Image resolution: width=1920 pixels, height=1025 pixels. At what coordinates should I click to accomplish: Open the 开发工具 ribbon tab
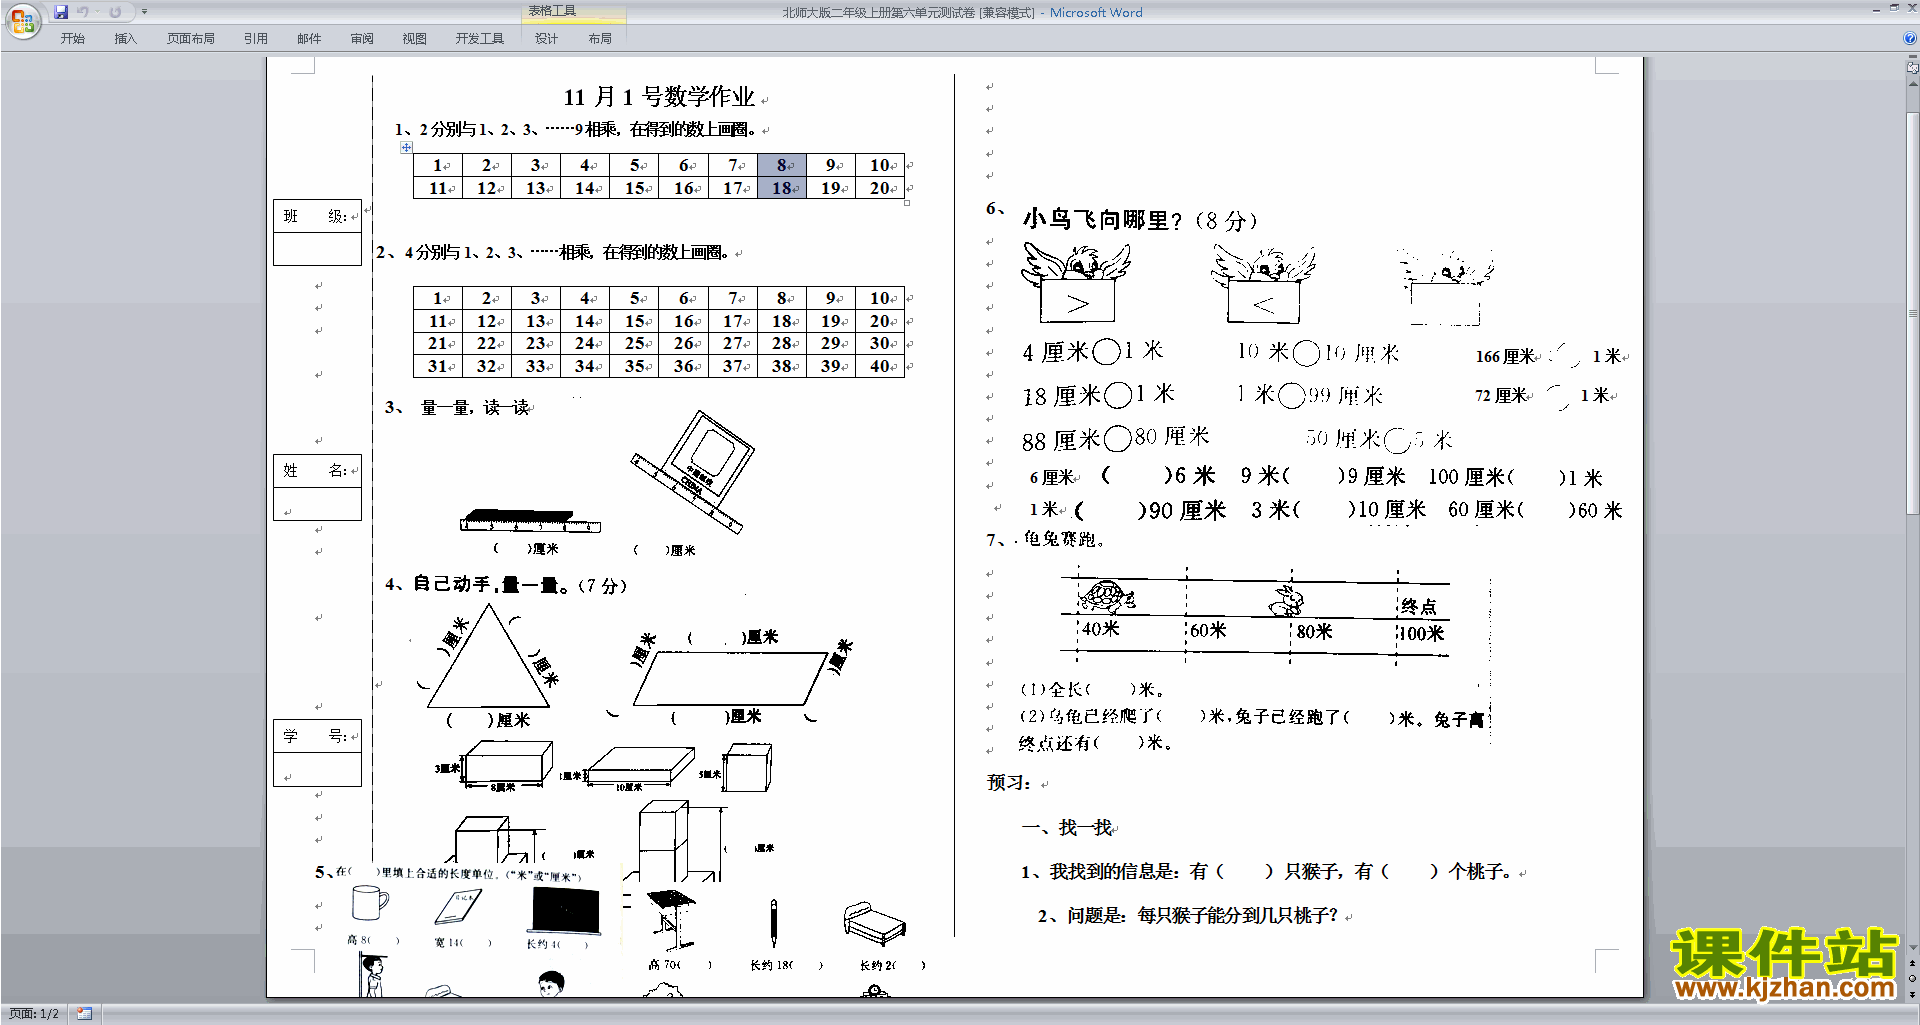[x=479, y=39]
